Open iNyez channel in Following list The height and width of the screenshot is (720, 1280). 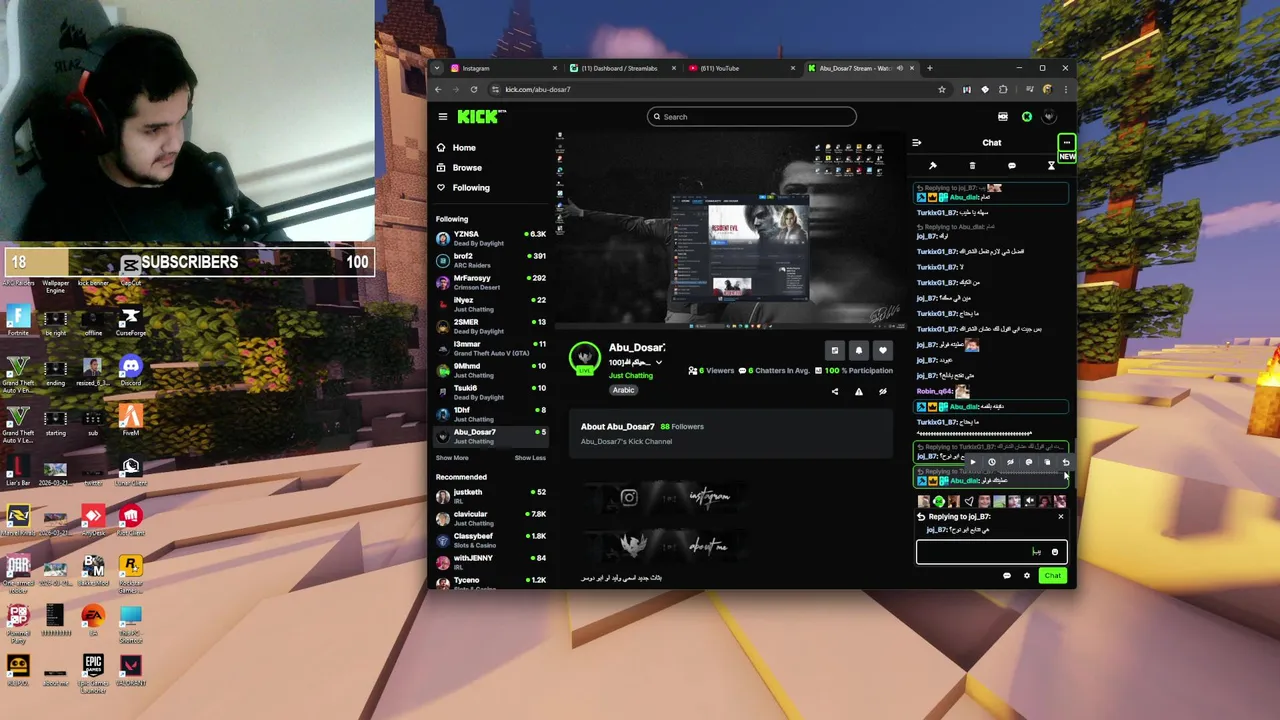(x=491, y=304)
